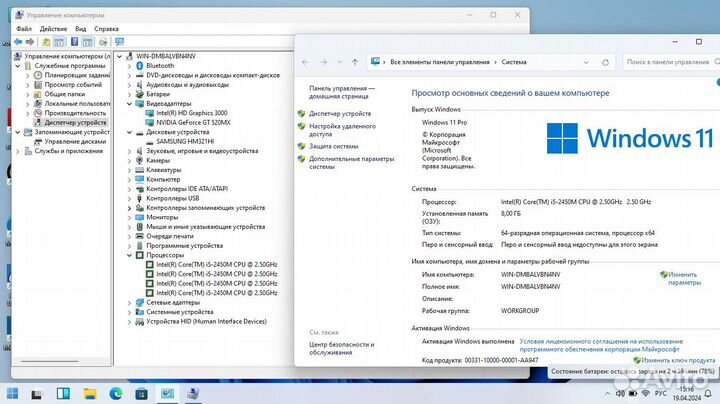The height and width of the screenshot is (404, 720).
Task: Select NVIDIA GeForce GT 520MX adapter
Action: (x=193, y=123)
